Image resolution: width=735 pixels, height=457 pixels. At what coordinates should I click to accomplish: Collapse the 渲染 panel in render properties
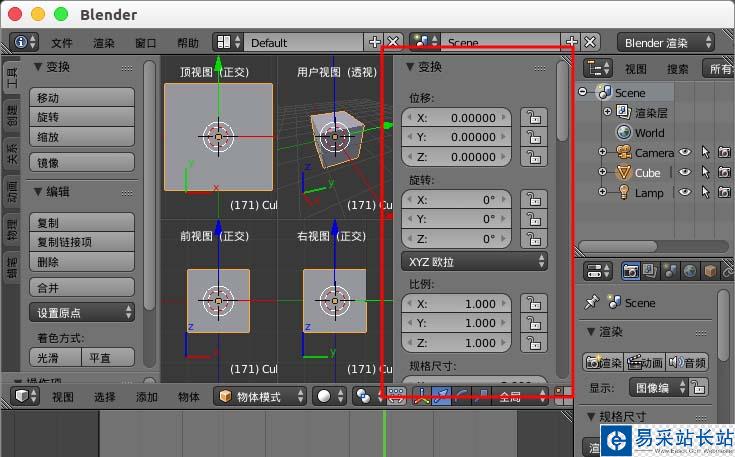click(x=591, y=332)
